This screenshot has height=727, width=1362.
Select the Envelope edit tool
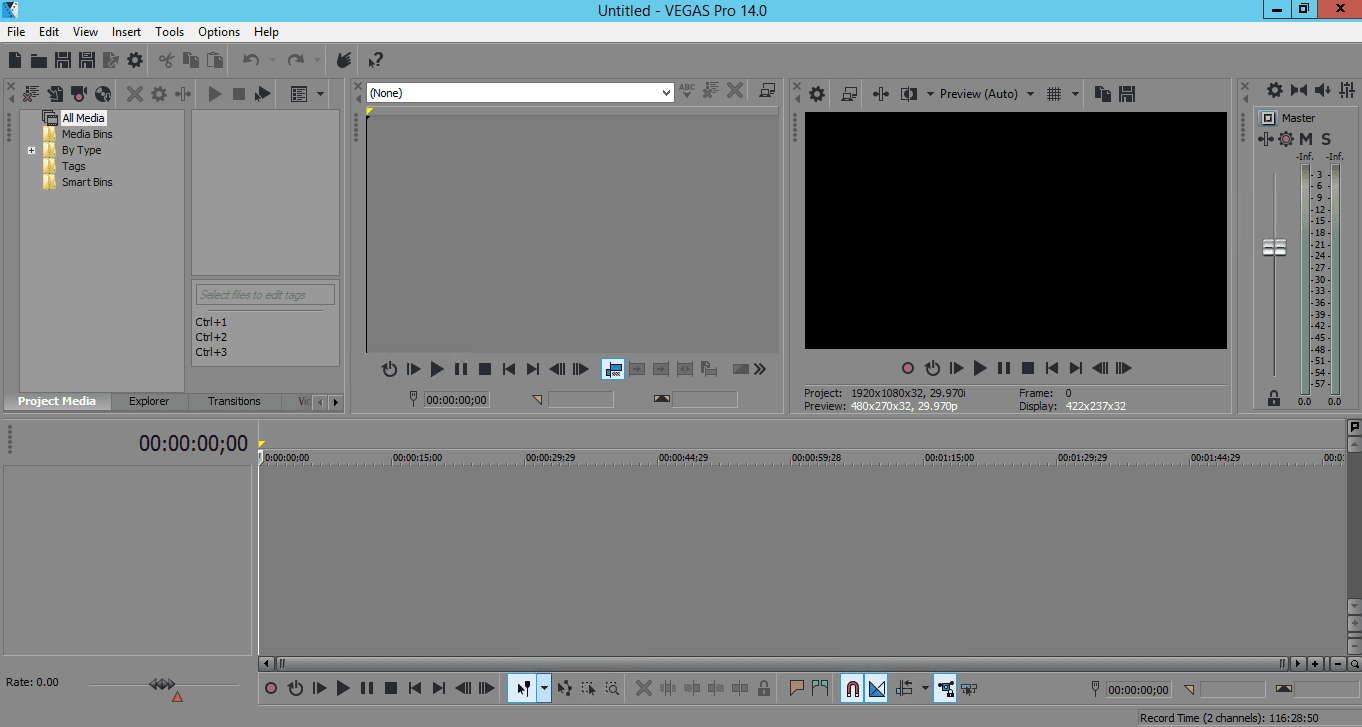click(565, 688)
